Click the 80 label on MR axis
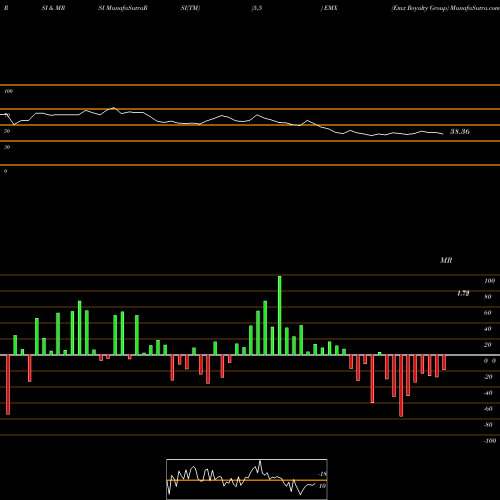 [x=488, y=297]
